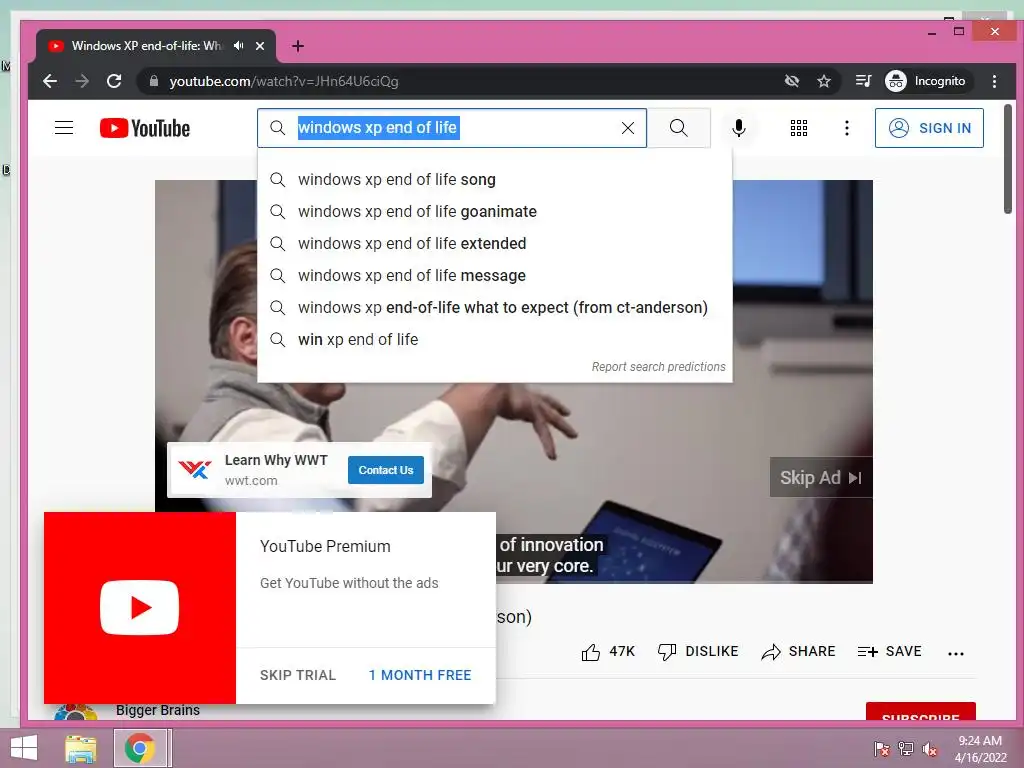Click 'Report search predictions' link
This screenshot has width=1024, height=768.
(x=658, y=367)
